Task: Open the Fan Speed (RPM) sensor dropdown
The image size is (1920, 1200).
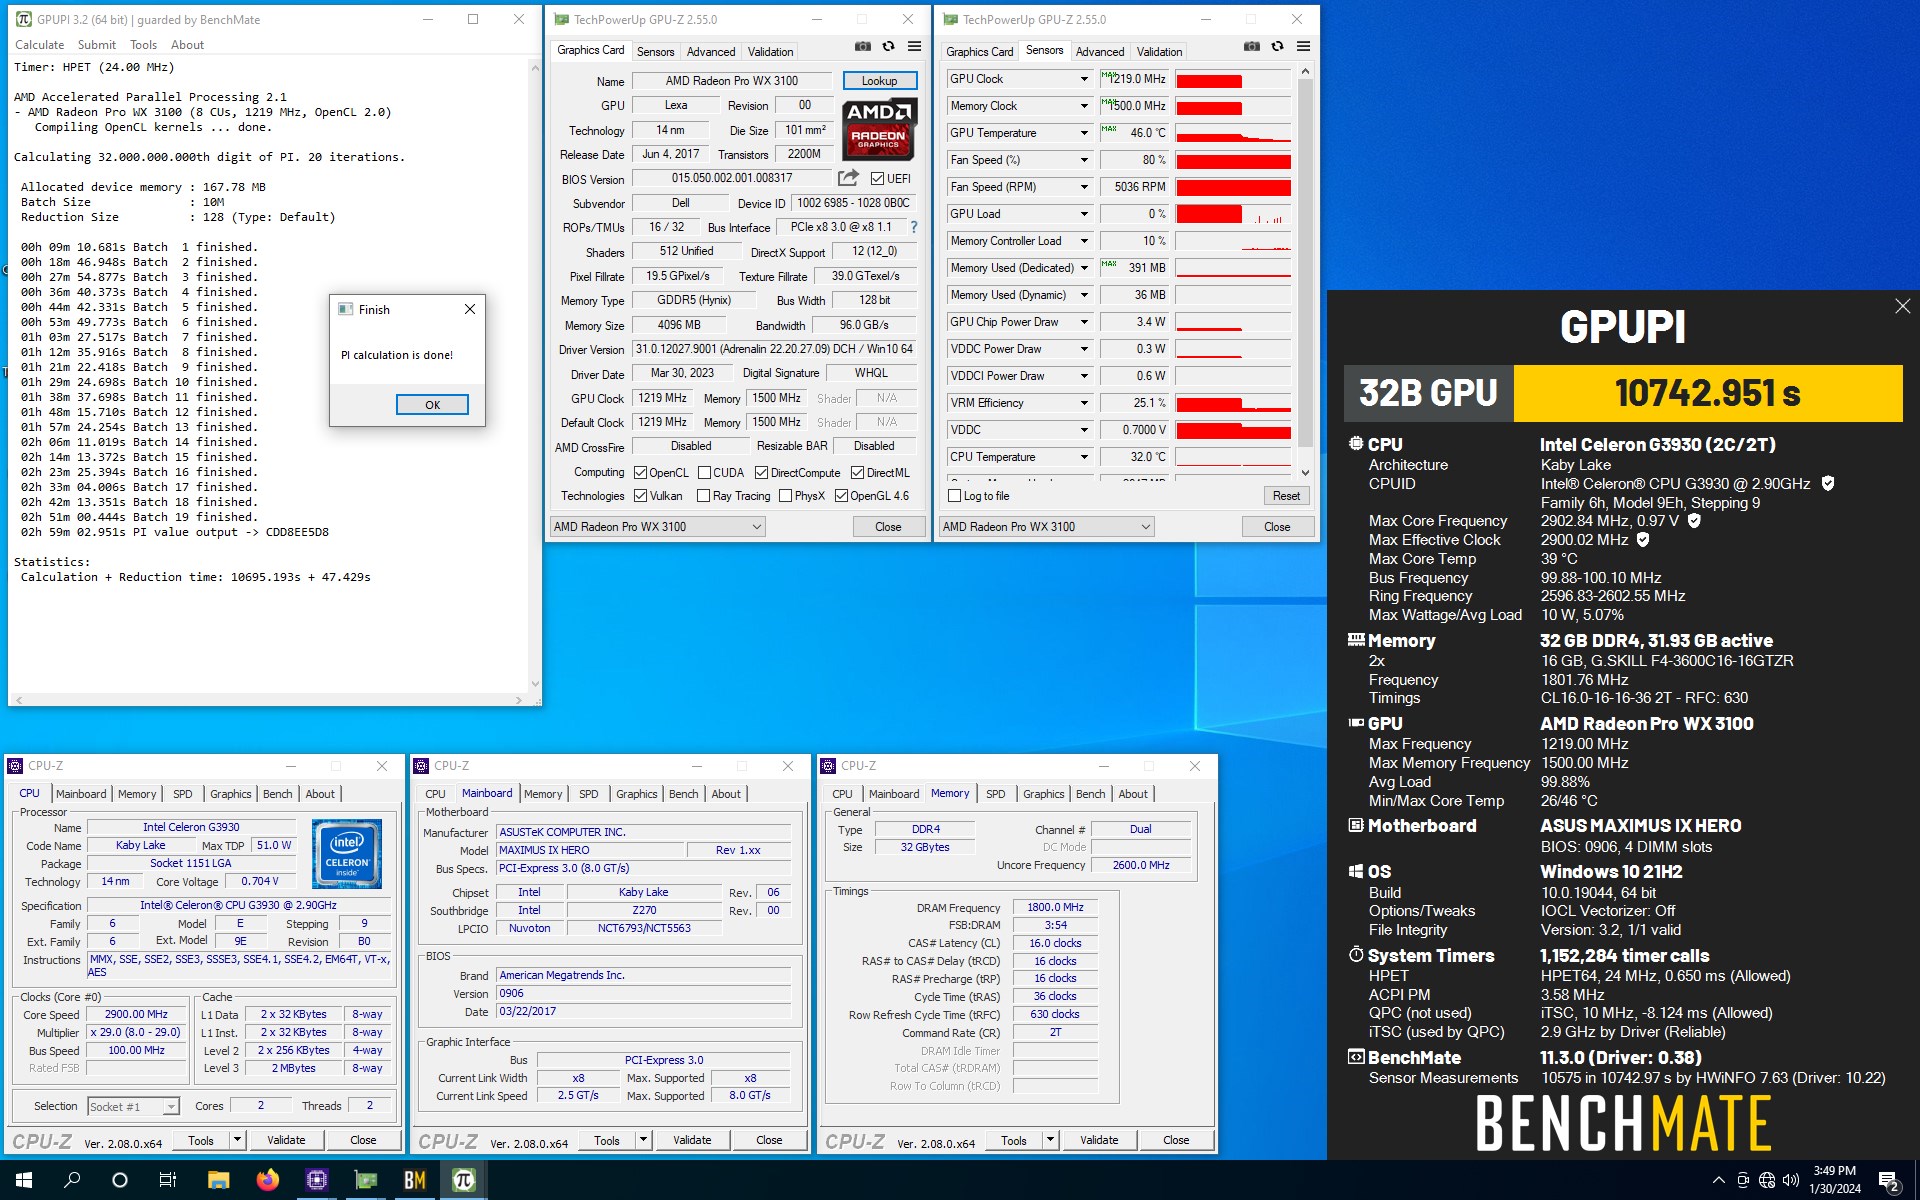Action: 1084,187
